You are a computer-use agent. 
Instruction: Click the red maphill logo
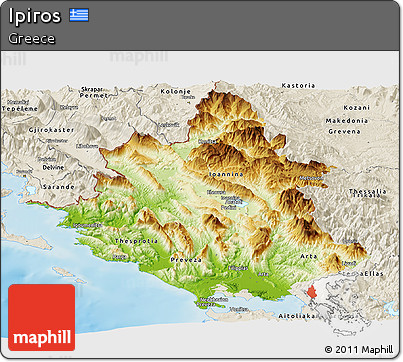(x=42, y=317)
